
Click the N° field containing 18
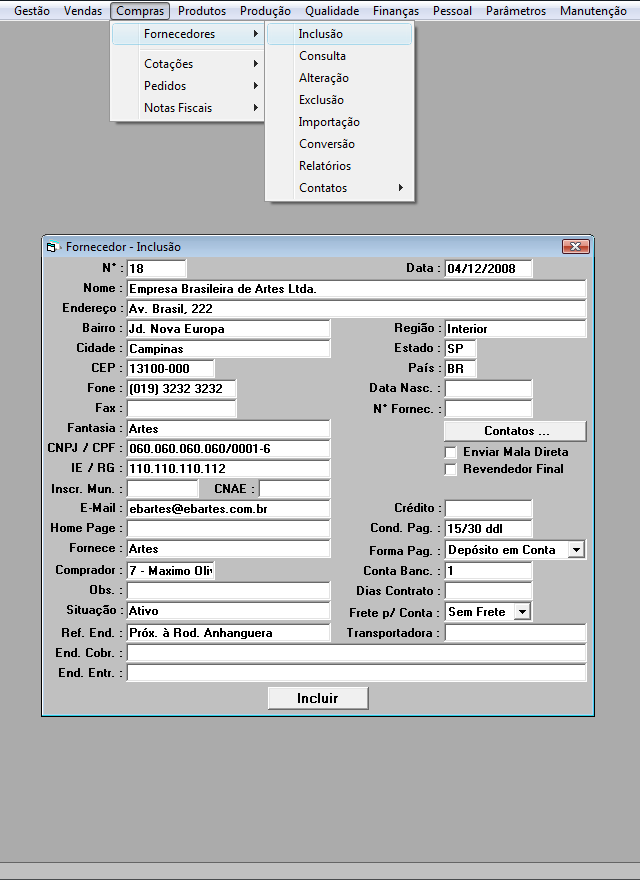point(157,268)
